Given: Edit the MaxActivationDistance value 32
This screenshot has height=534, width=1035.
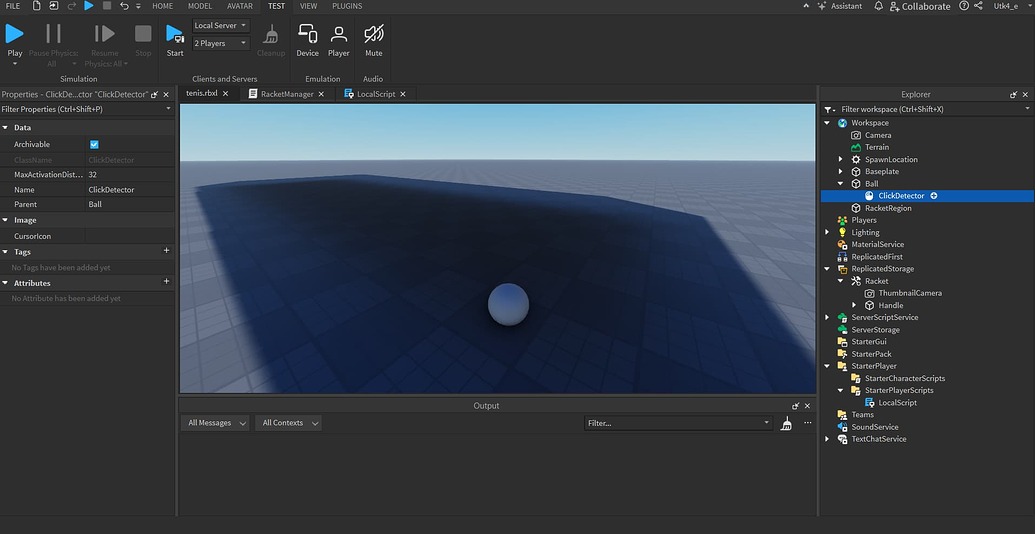Looking at the screenshot, I should click(x=130, y=175).
